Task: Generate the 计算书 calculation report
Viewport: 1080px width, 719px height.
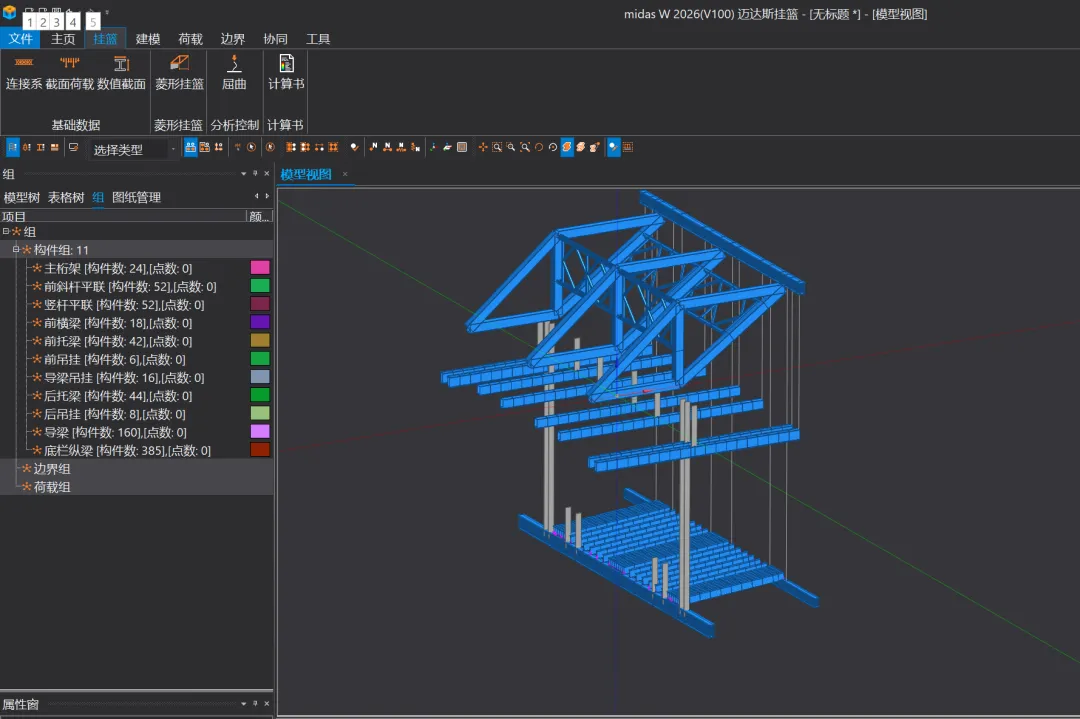Action: click(x=286, y=73)
